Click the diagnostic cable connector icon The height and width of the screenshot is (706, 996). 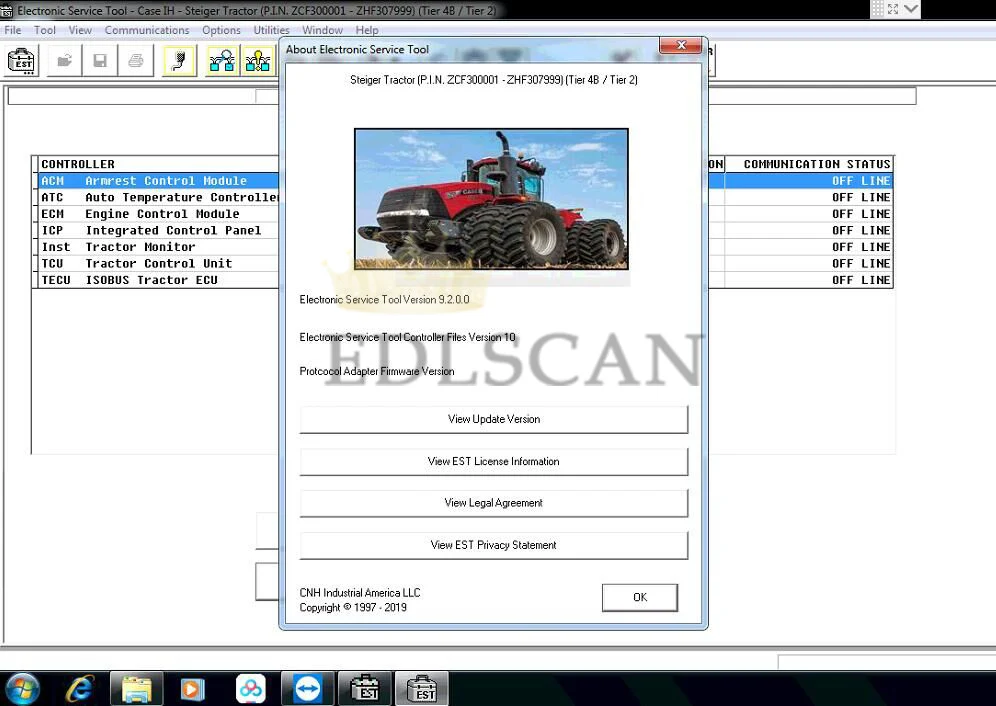click(x=179, y=61)
